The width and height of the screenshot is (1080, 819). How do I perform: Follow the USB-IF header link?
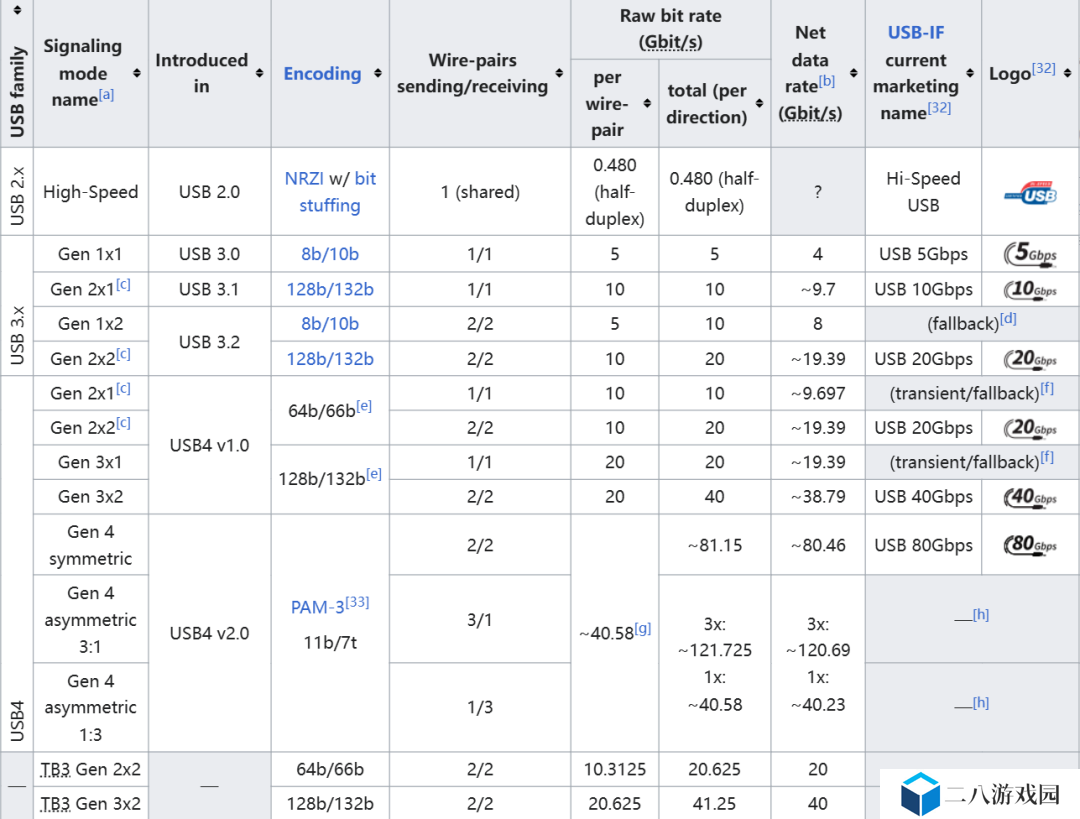click(x=915, y=32)
